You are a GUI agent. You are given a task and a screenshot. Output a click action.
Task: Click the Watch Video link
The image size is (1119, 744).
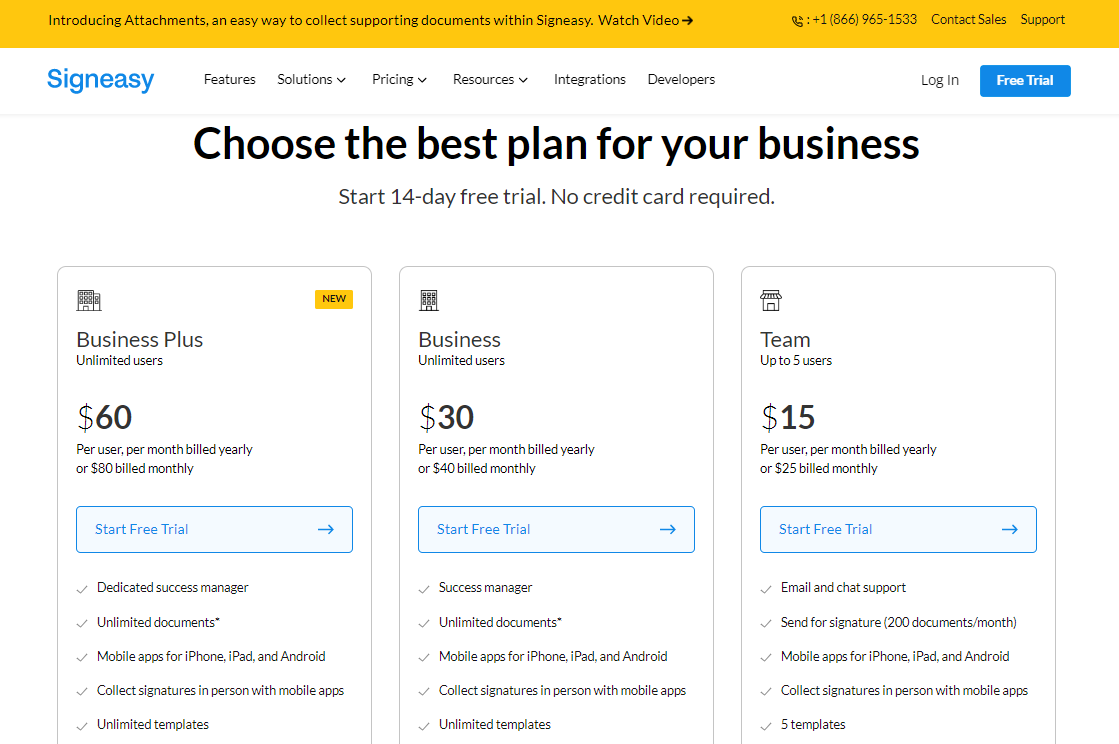(645, 20)
